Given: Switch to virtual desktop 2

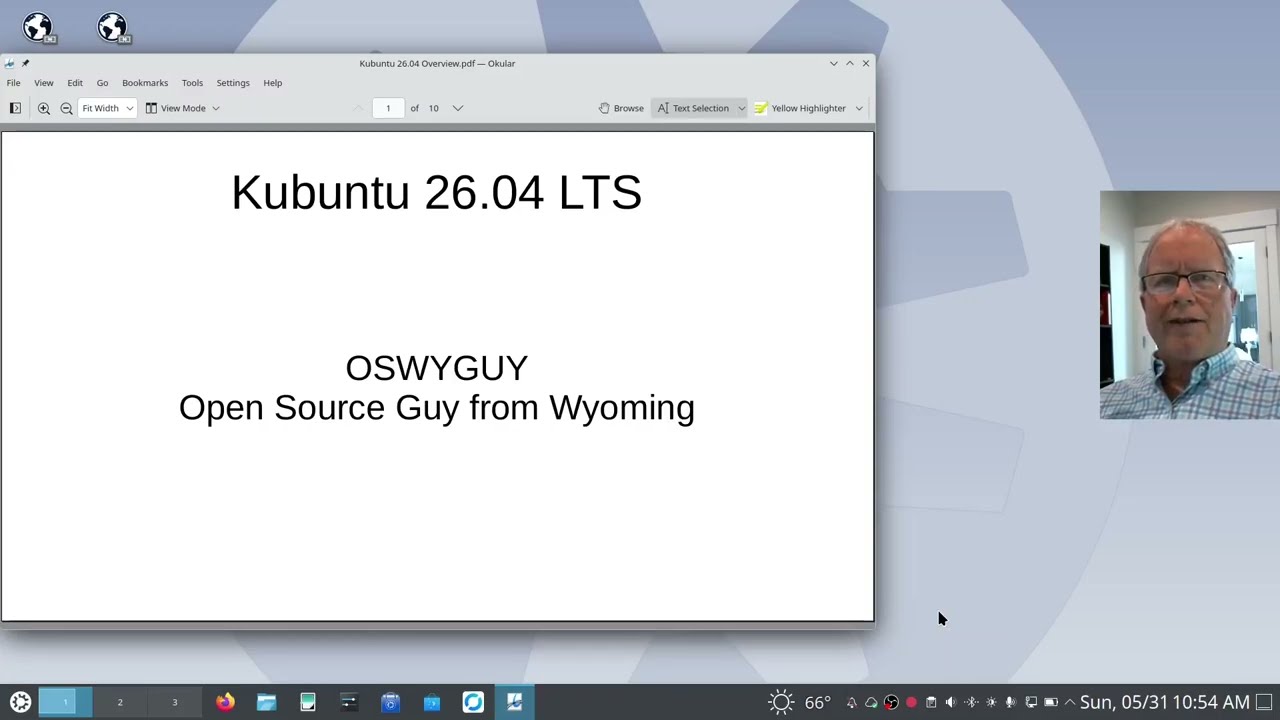Looking at the screenshot, I should click(x=120, y=702).
